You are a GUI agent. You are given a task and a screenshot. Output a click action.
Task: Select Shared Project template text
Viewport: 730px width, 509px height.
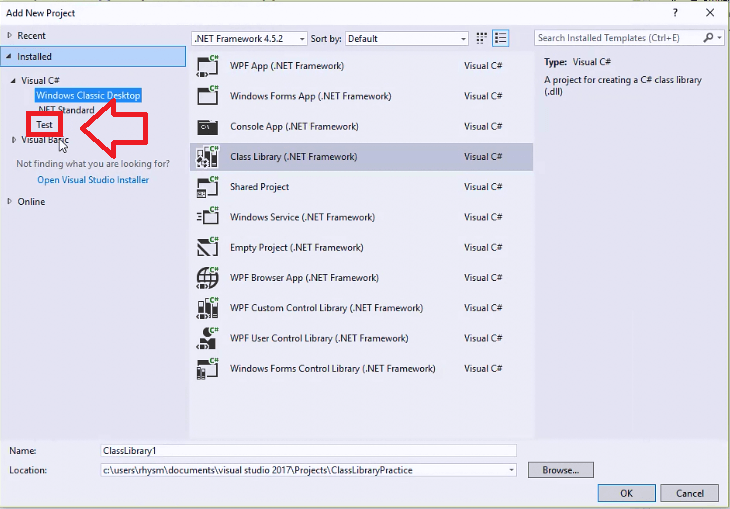[x=259, y=187]
